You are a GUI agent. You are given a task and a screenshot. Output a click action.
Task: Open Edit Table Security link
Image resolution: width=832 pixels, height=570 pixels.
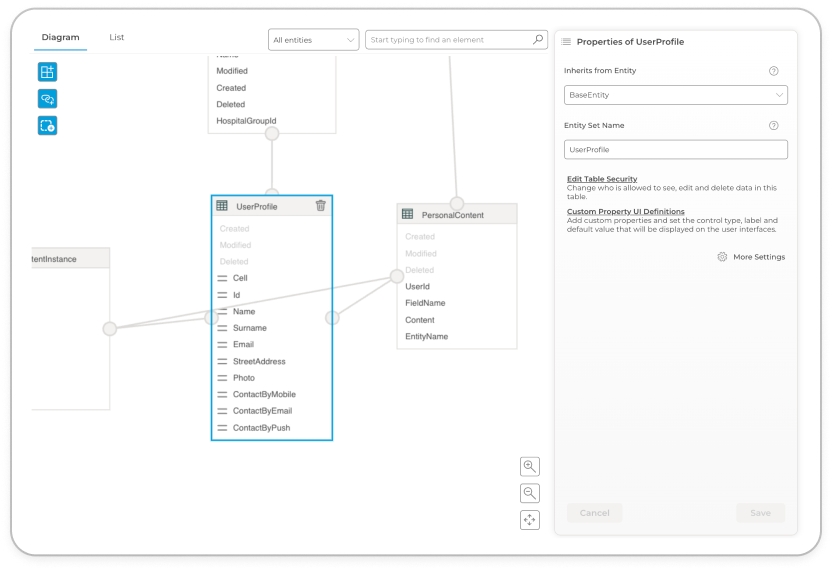coord(602,179)
